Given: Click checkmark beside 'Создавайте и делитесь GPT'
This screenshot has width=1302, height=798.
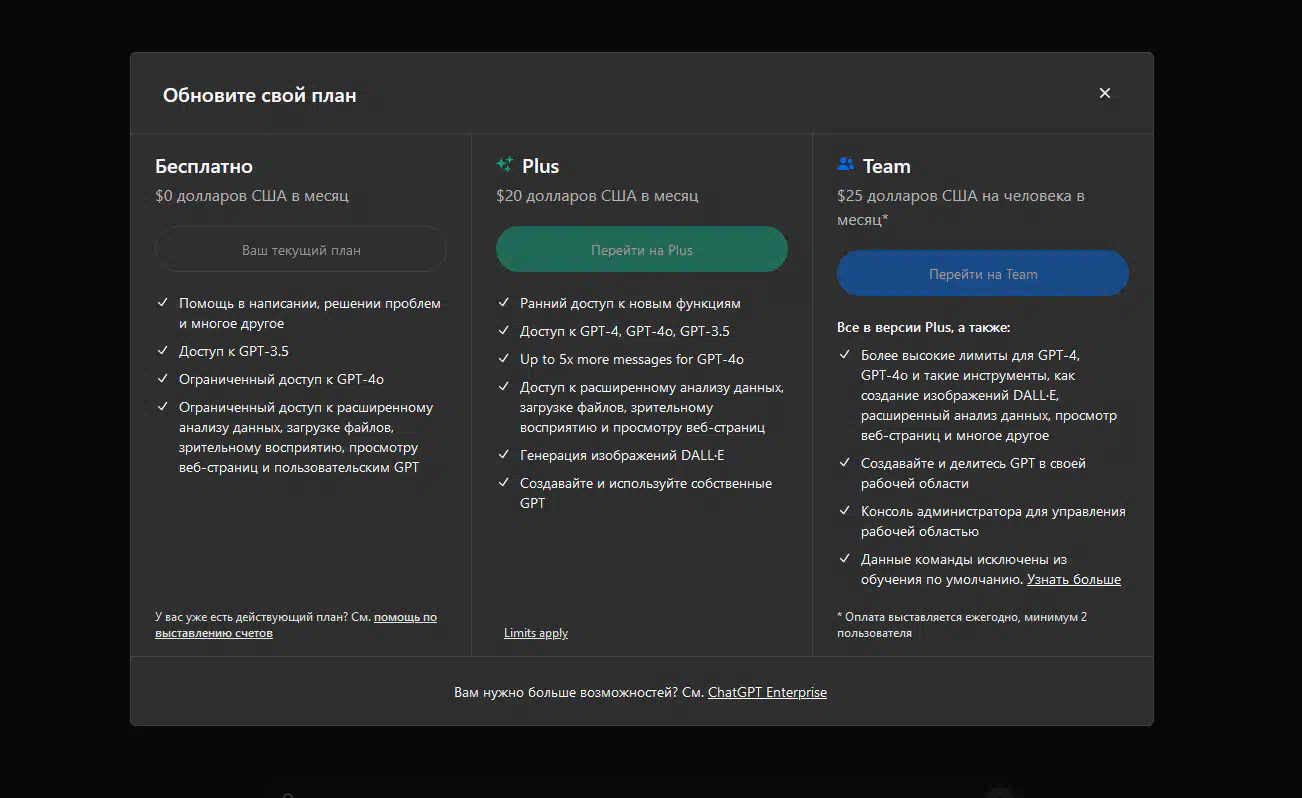Looking at the screenshot, I should 844,463.
